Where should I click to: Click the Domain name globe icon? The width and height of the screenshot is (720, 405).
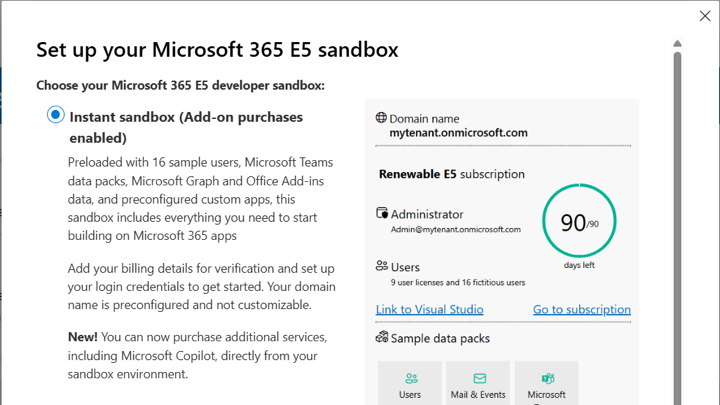point(381,118)
